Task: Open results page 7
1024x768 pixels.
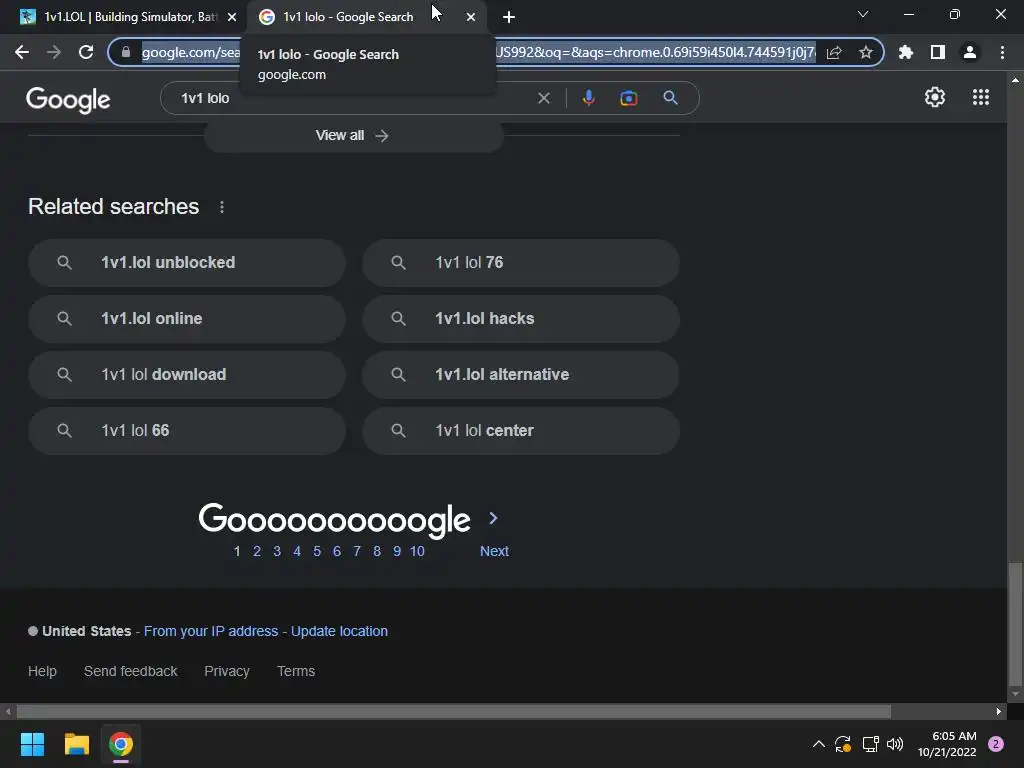Action: [x=357, y=551]
